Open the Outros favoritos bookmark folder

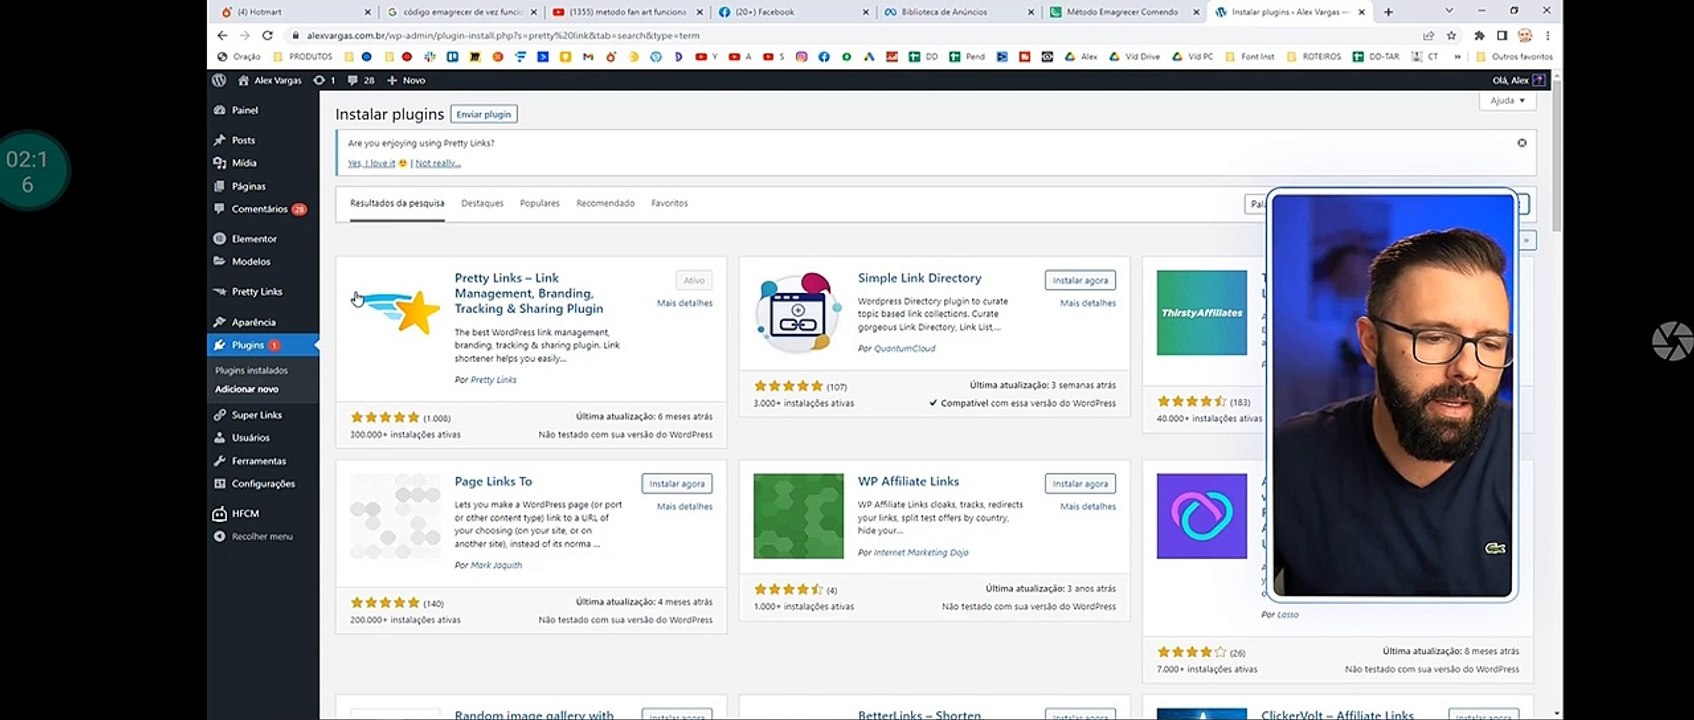[1514, 57]
